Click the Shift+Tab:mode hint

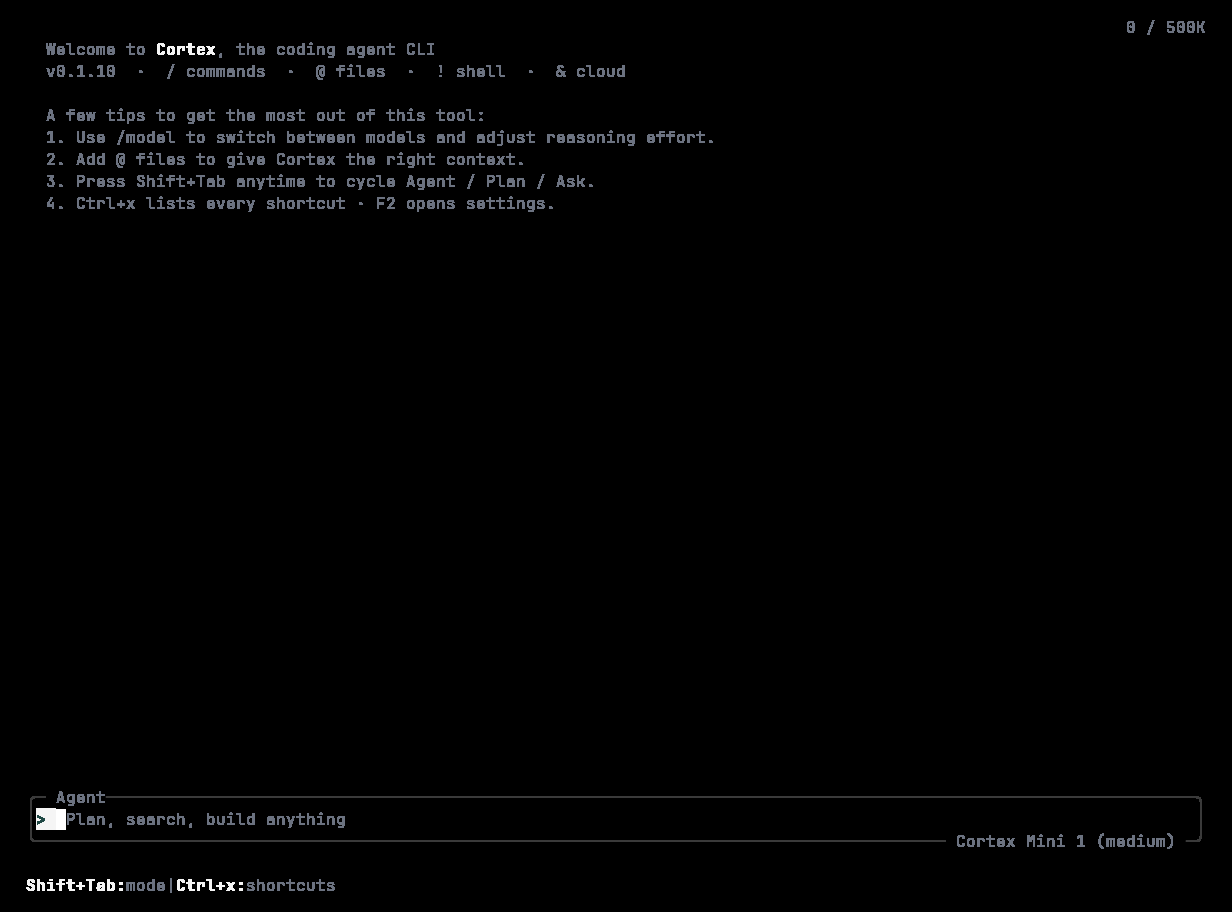point(96,885)
